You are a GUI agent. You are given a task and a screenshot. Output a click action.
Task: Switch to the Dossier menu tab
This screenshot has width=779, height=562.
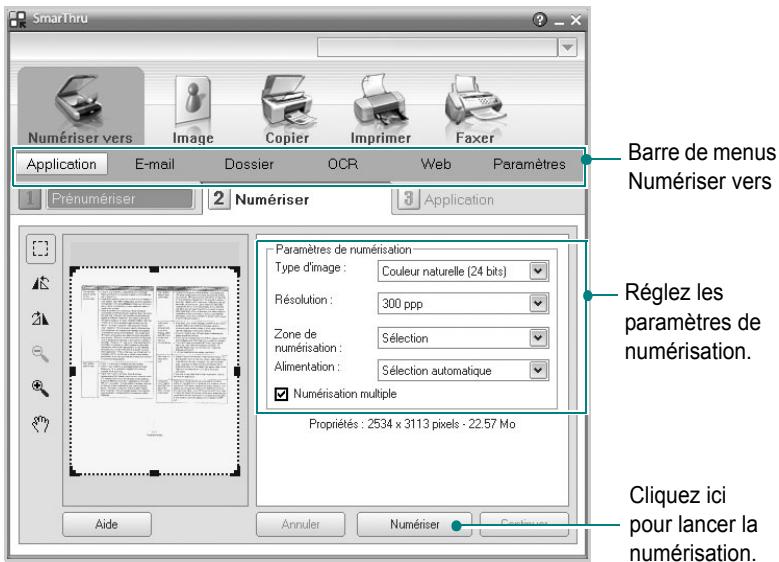(249, 164)
